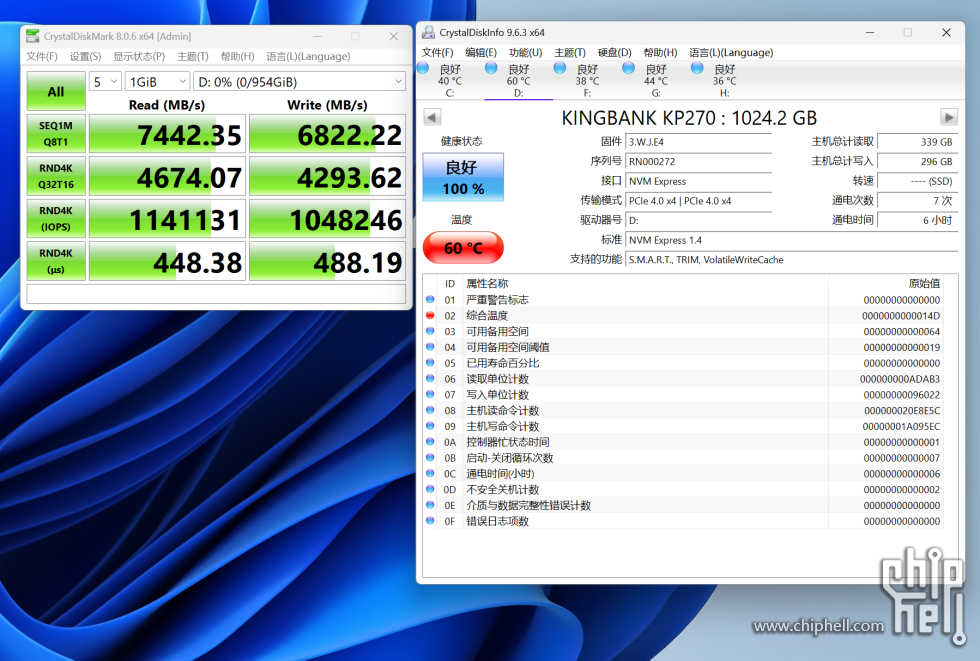Click red status dot for 02 综合温度
The width and height of the screenshot is (980, 661).
tap(430, 315)
